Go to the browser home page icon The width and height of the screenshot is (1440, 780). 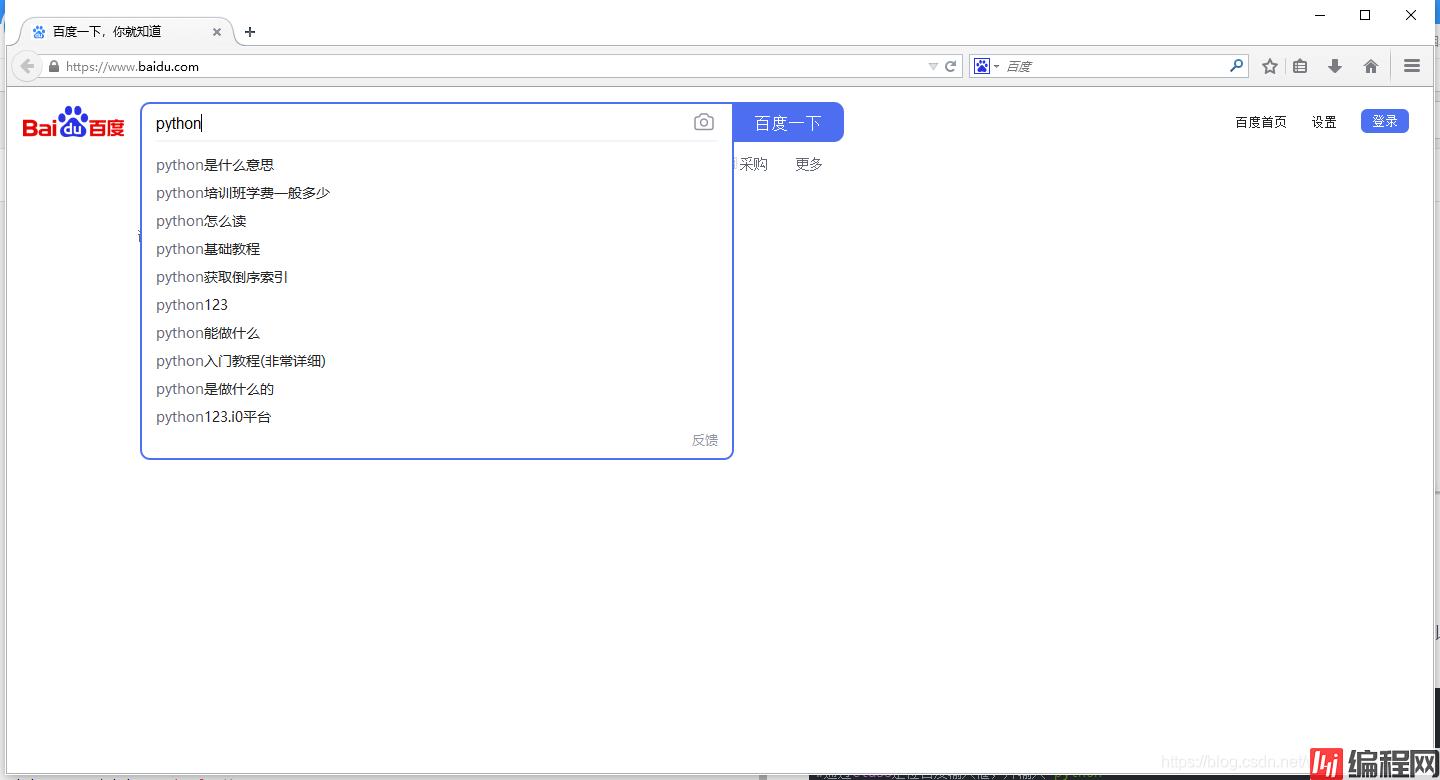pos(1371,66)
